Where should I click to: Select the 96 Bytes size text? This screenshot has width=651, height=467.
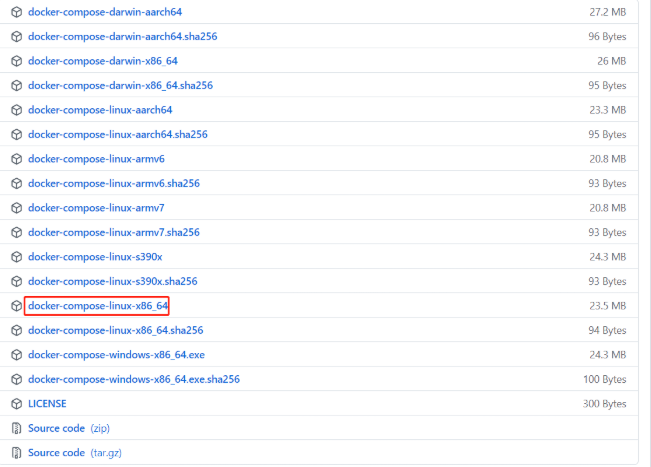pyautogui.click(x=607, y=37)
